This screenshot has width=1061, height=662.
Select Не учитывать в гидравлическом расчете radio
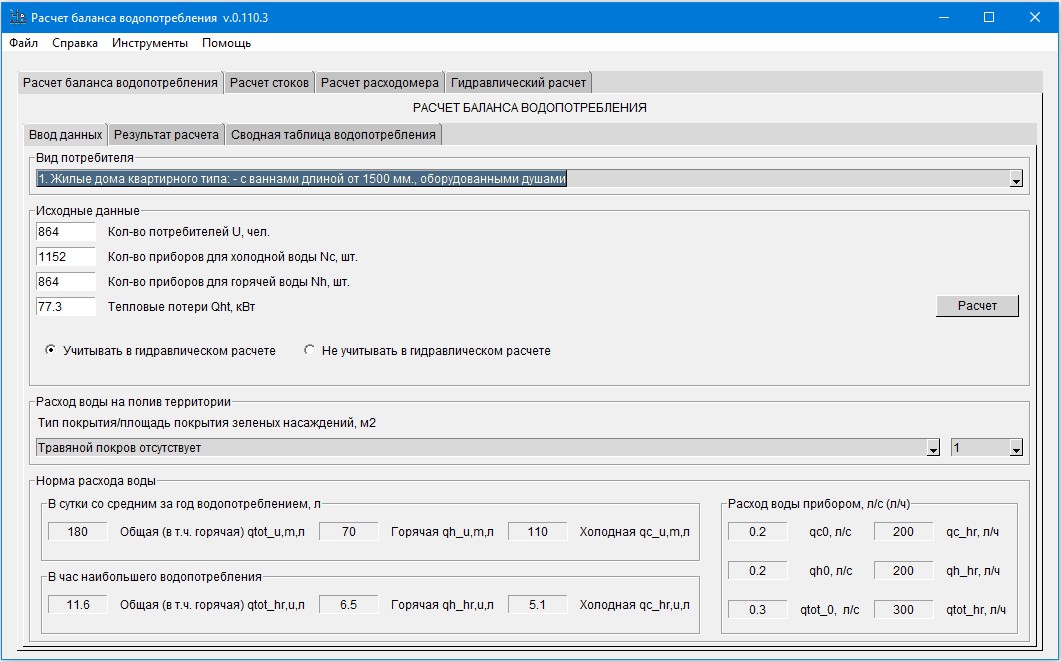click(x=309, y=350)
